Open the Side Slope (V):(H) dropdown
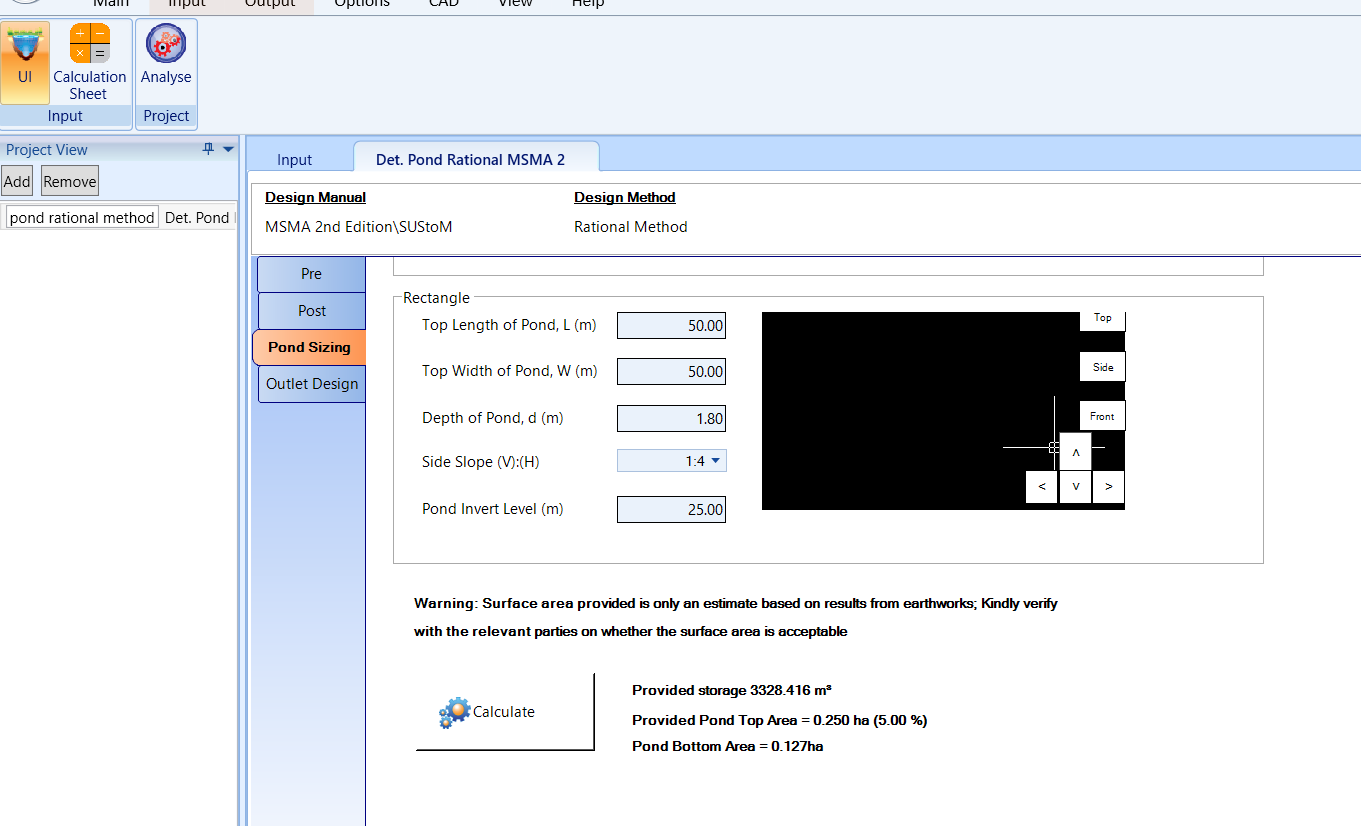 [718, 460]
